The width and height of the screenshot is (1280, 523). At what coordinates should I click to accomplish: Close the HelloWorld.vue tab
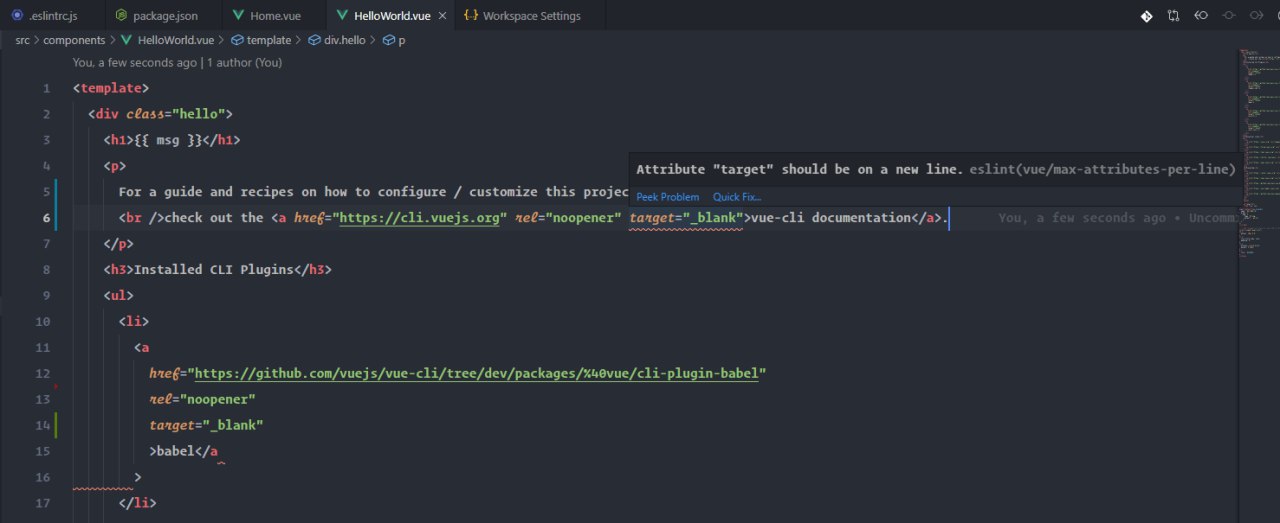[440, 16]
